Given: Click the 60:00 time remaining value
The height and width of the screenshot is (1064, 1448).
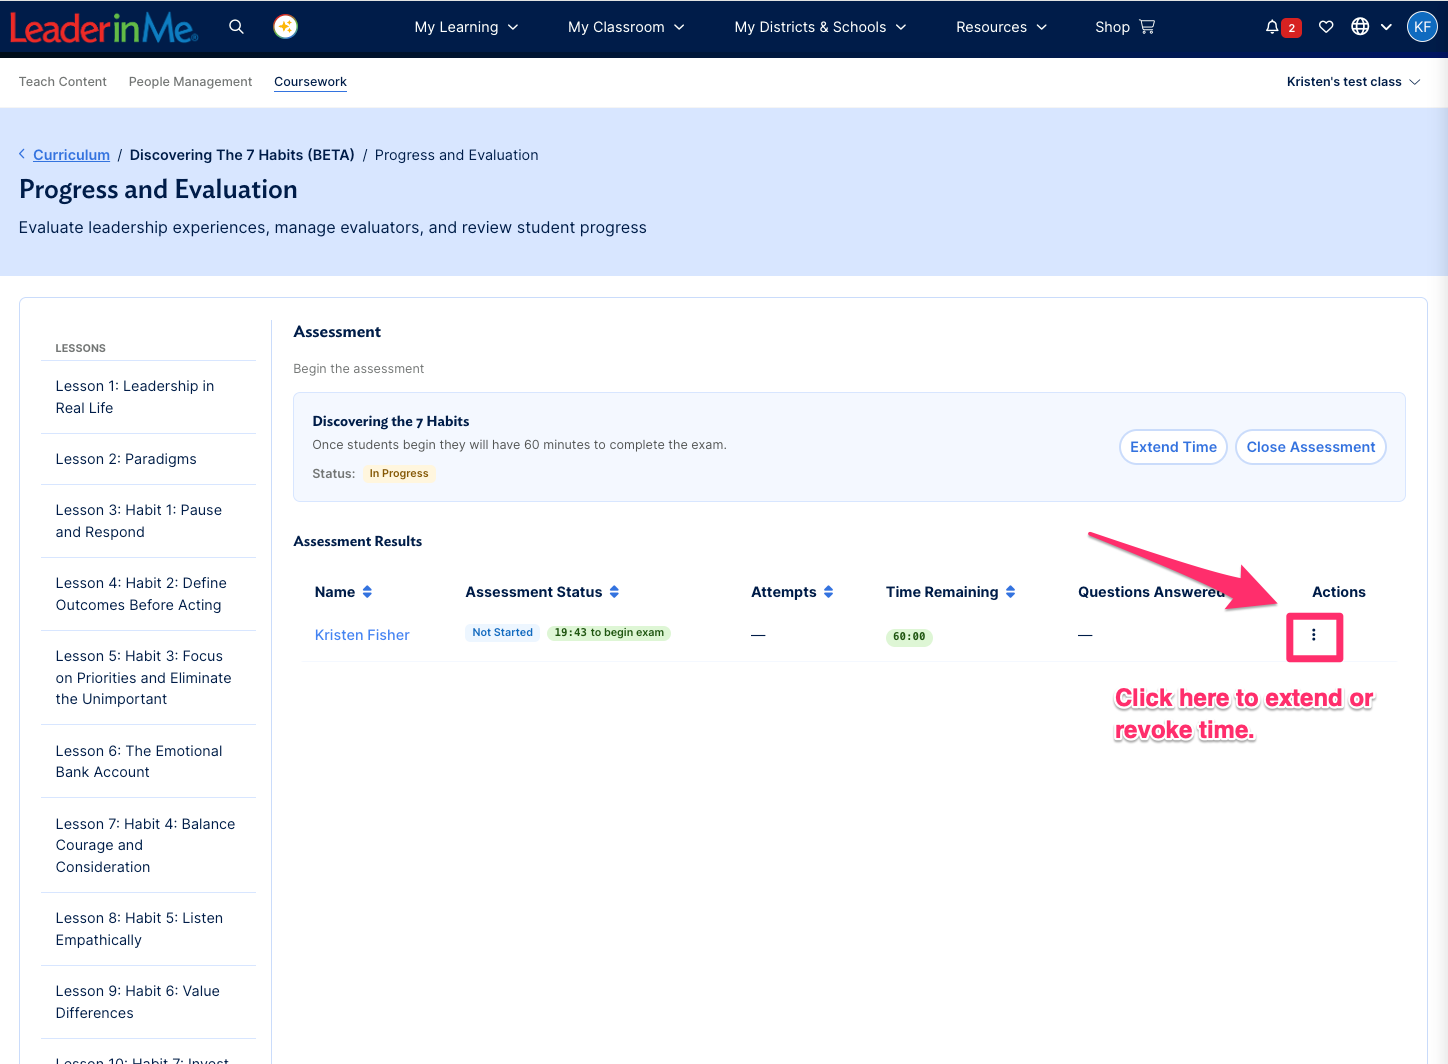Looking at the screenshot, I should (x=909, y=637).
